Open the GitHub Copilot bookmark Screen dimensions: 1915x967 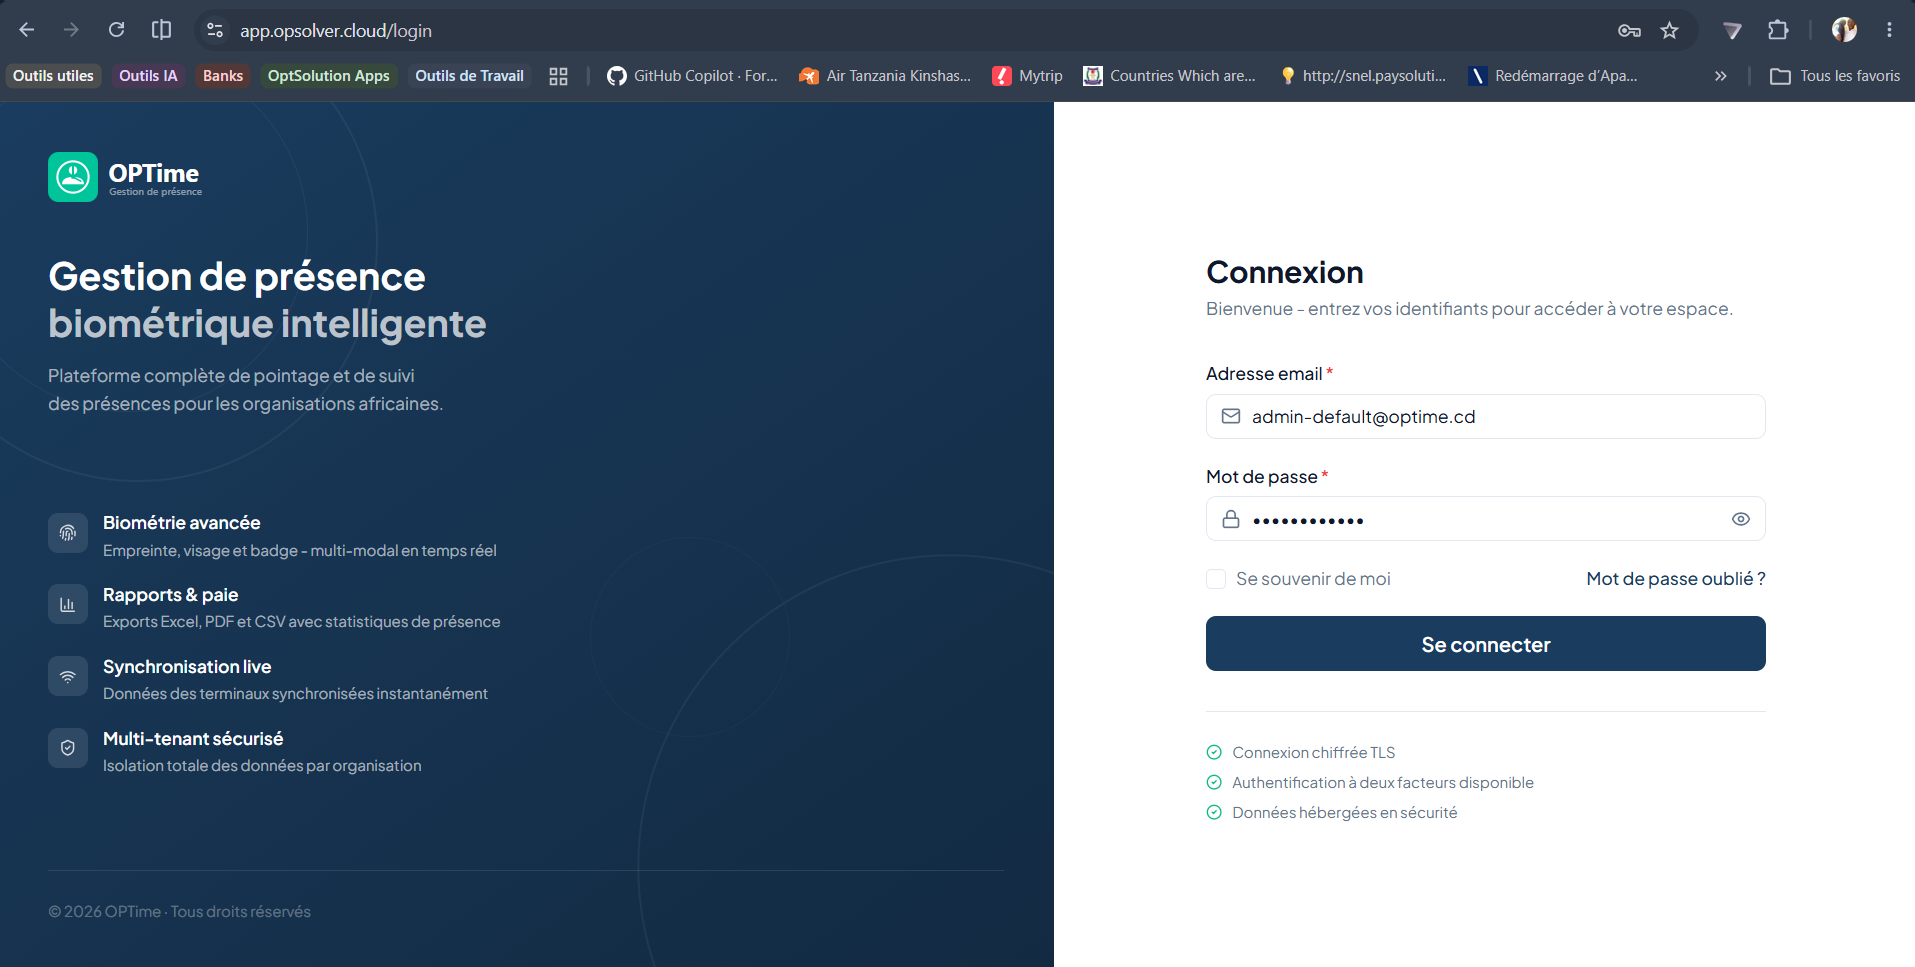(692, 76)
